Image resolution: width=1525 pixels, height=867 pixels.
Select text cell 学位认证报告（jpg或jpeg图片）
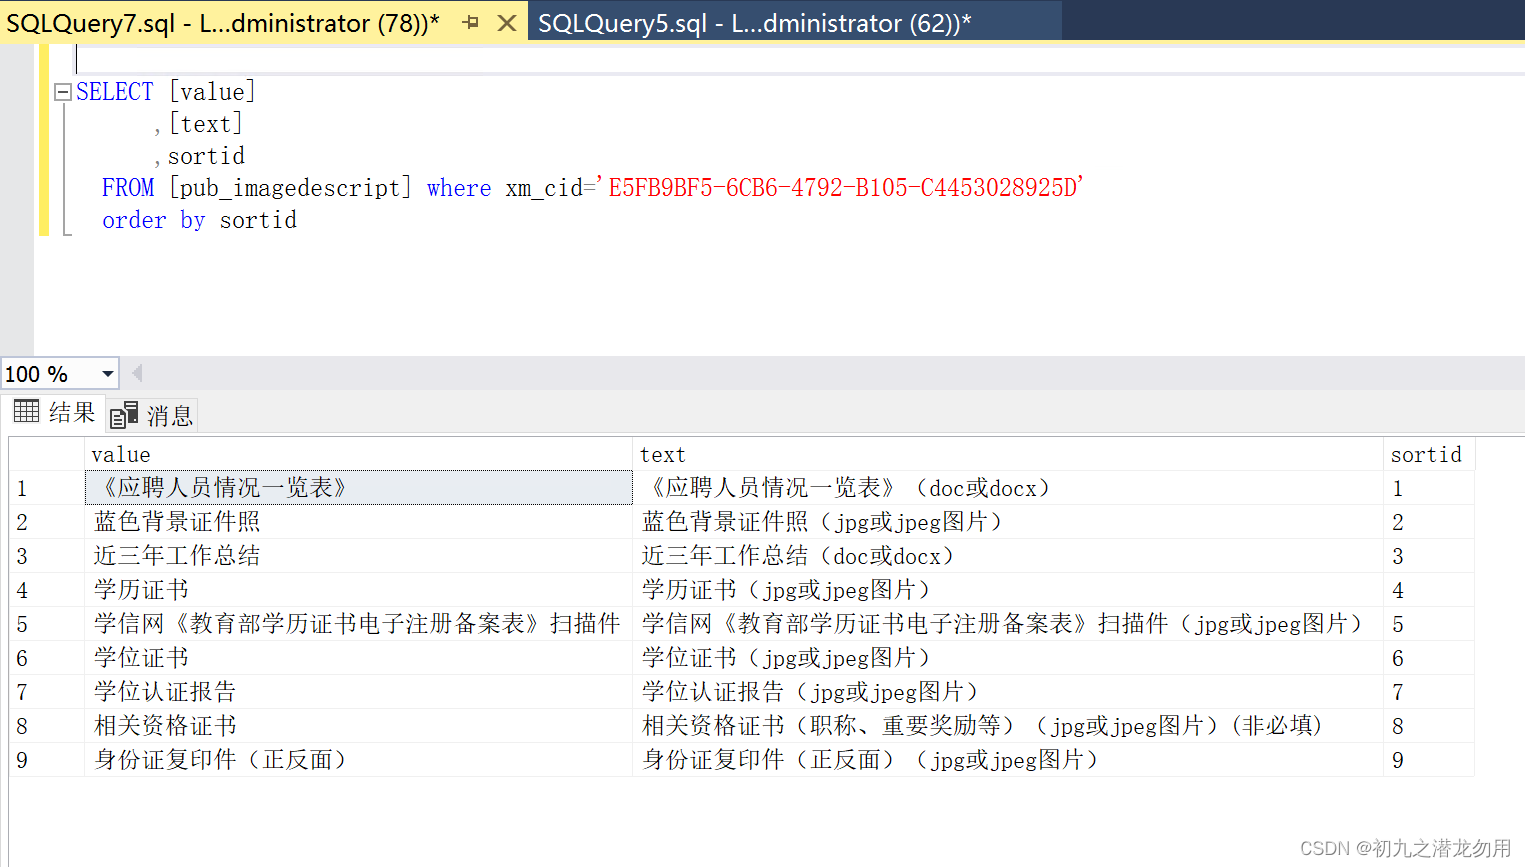[1008, 692]
